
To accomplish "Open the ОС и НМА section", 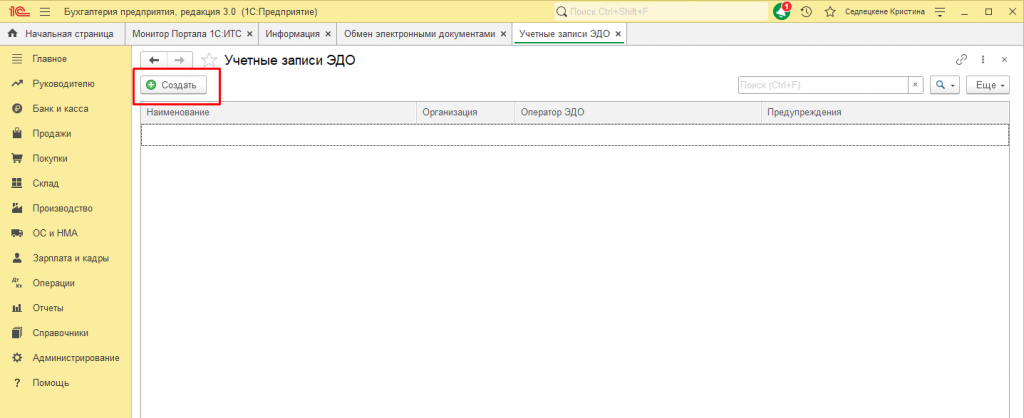I will (x=55, y=233).
